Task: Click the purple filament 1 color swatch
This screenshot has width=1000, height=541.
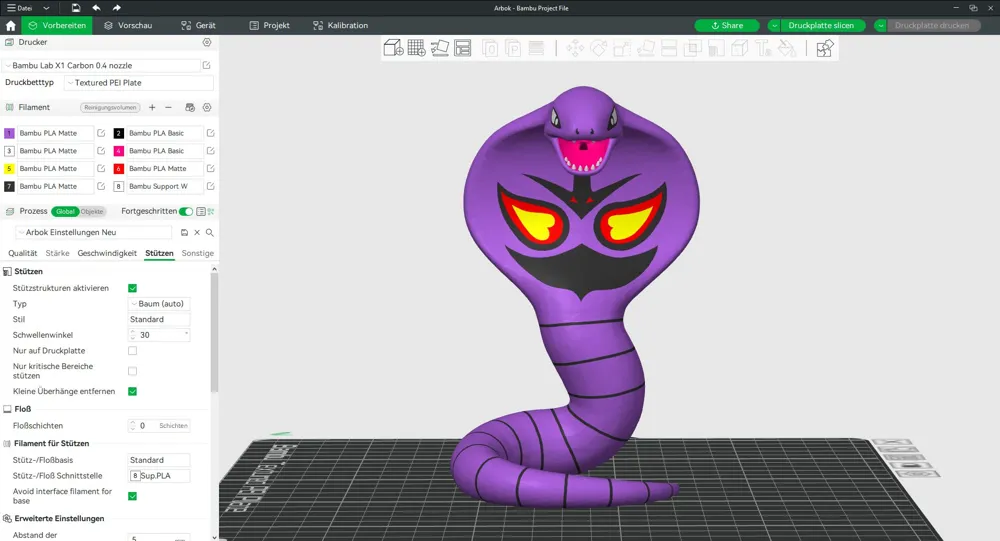Action: pos(9,133)
